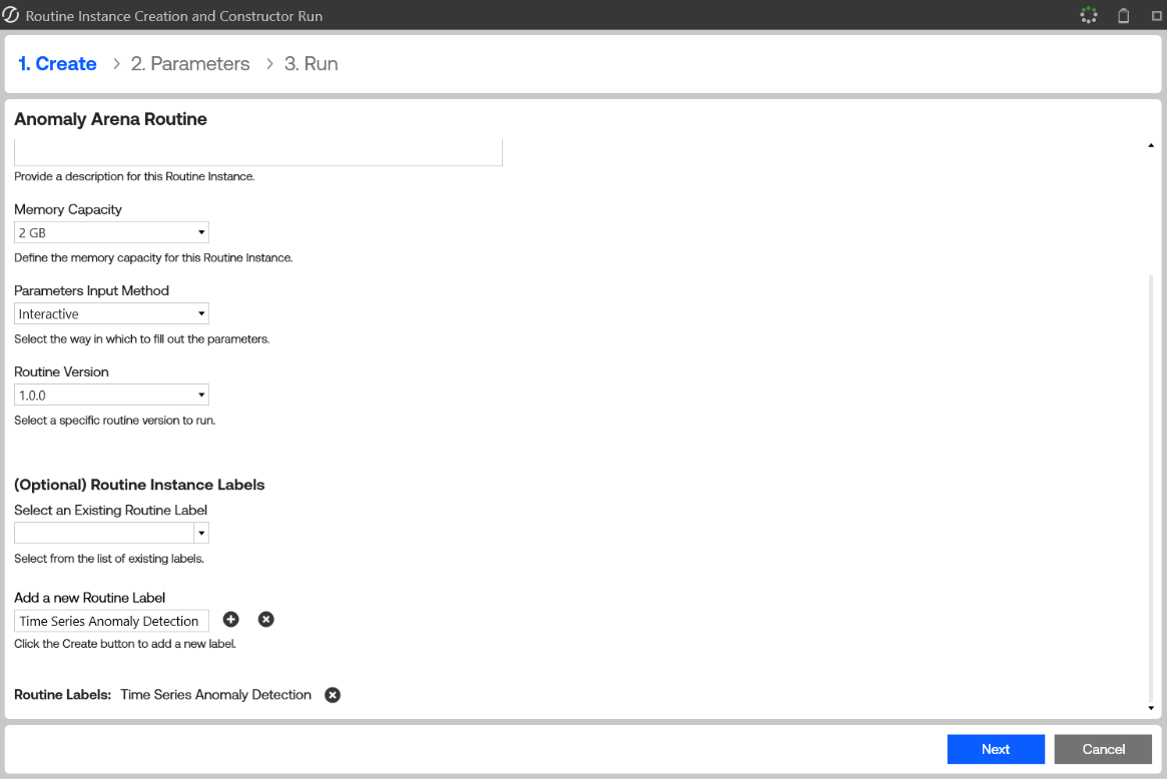Clear the new routine label field with X icon
The height and width of the screenshot is (779, 1167).
[x=266, y=619]
